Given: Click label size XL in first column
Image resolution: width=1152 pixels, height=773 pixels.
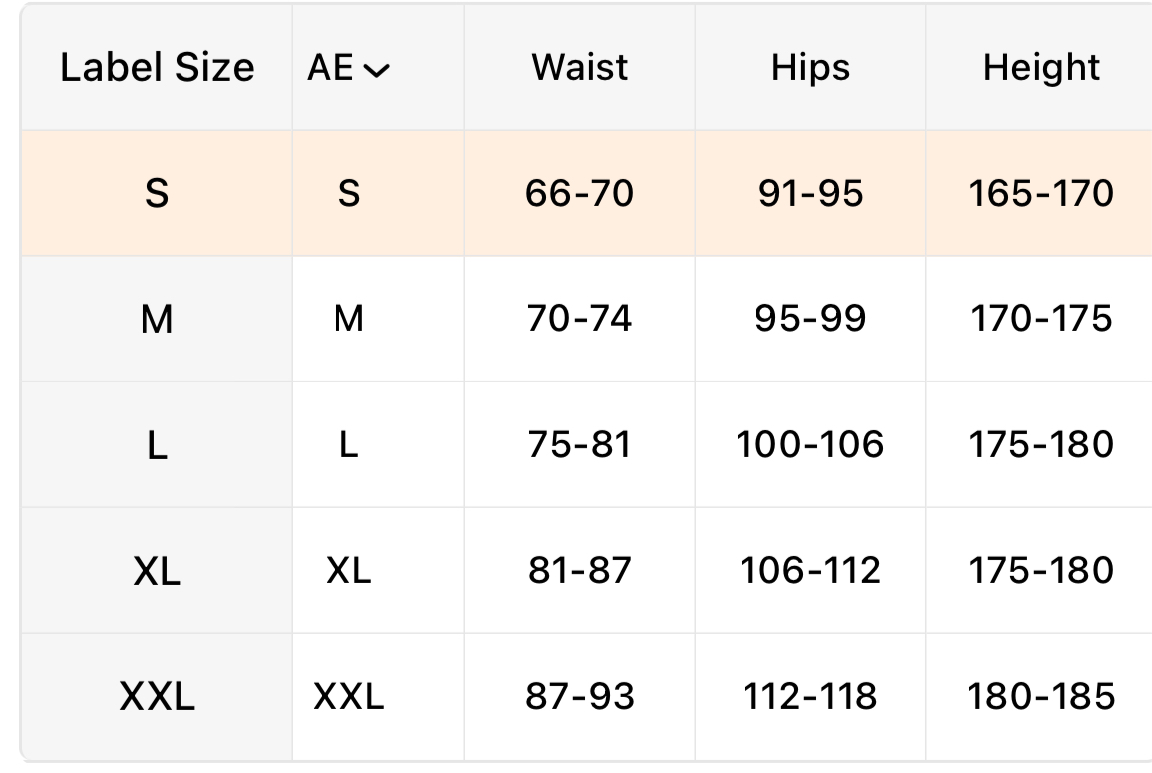Looking at the screenshot, I should coord(157,571).
